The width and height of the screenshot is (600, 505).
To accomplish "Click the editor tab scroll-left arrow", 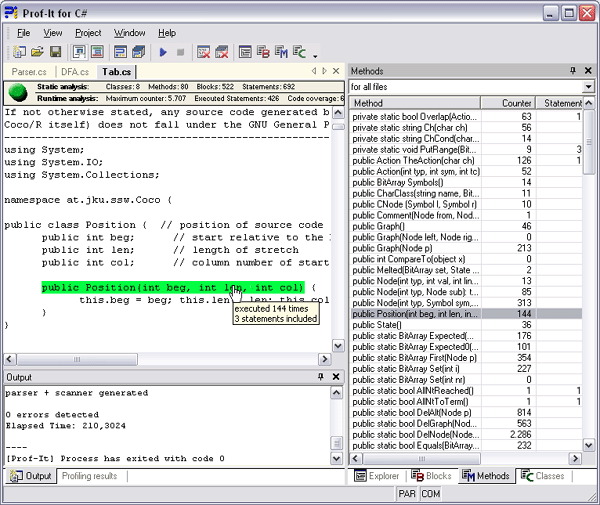I will tap(314, 71).
